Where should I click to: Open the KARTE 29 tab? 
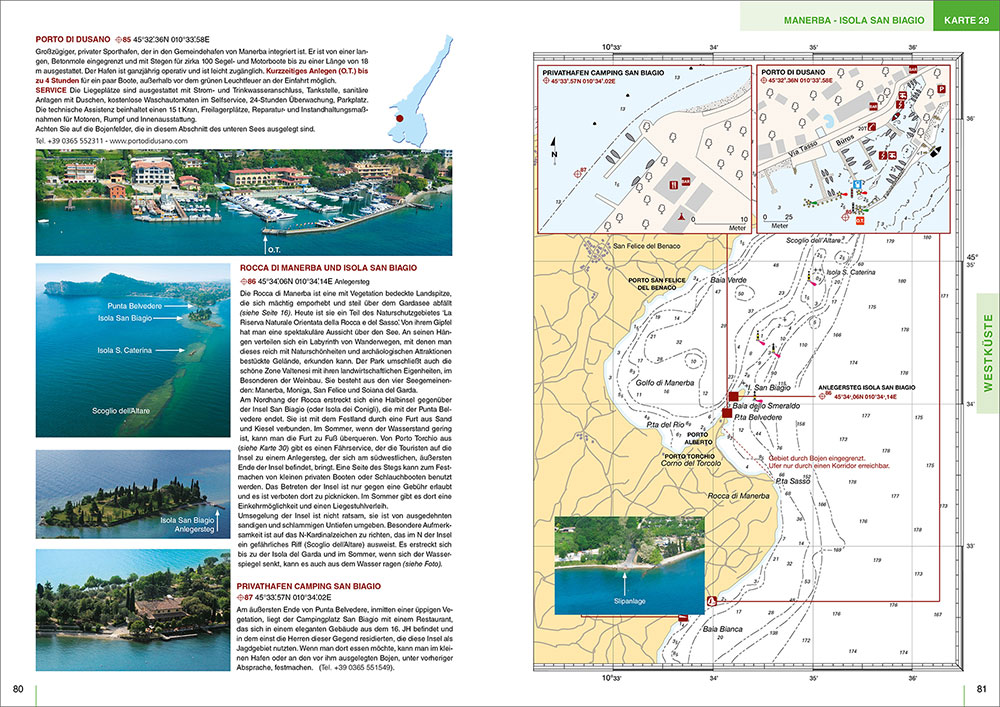965,18
